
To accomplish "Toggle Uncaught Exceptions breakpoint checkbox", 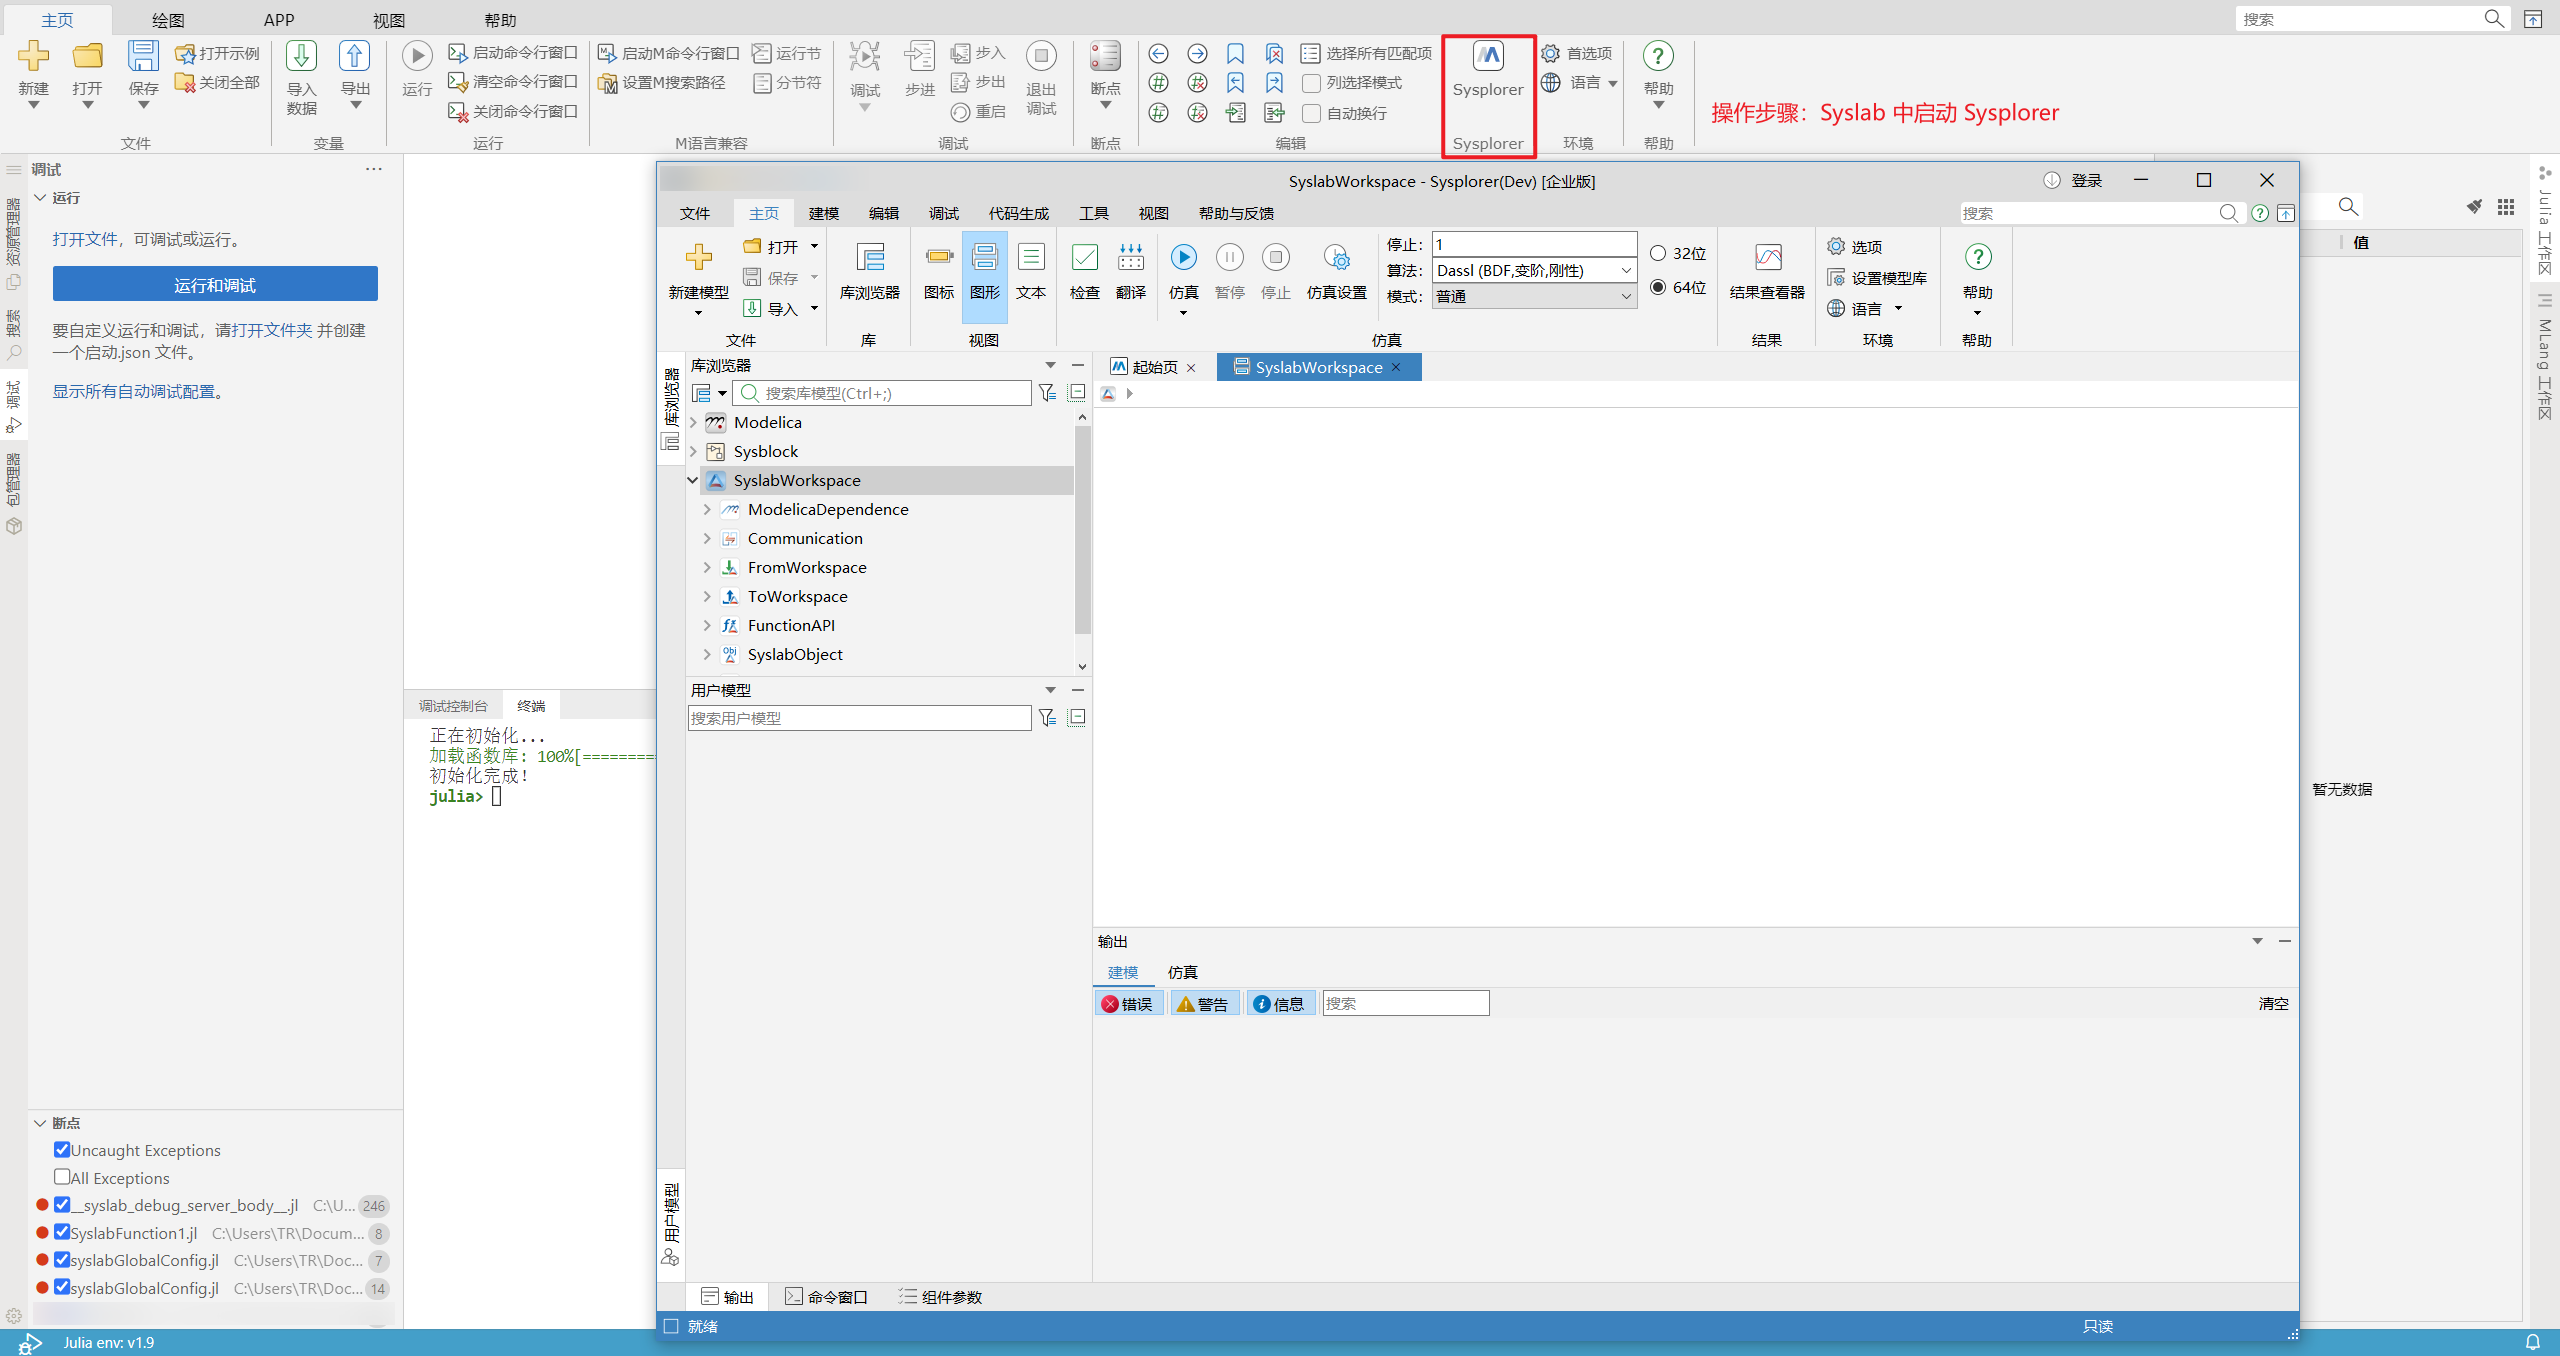I will tap(62, 1149).
